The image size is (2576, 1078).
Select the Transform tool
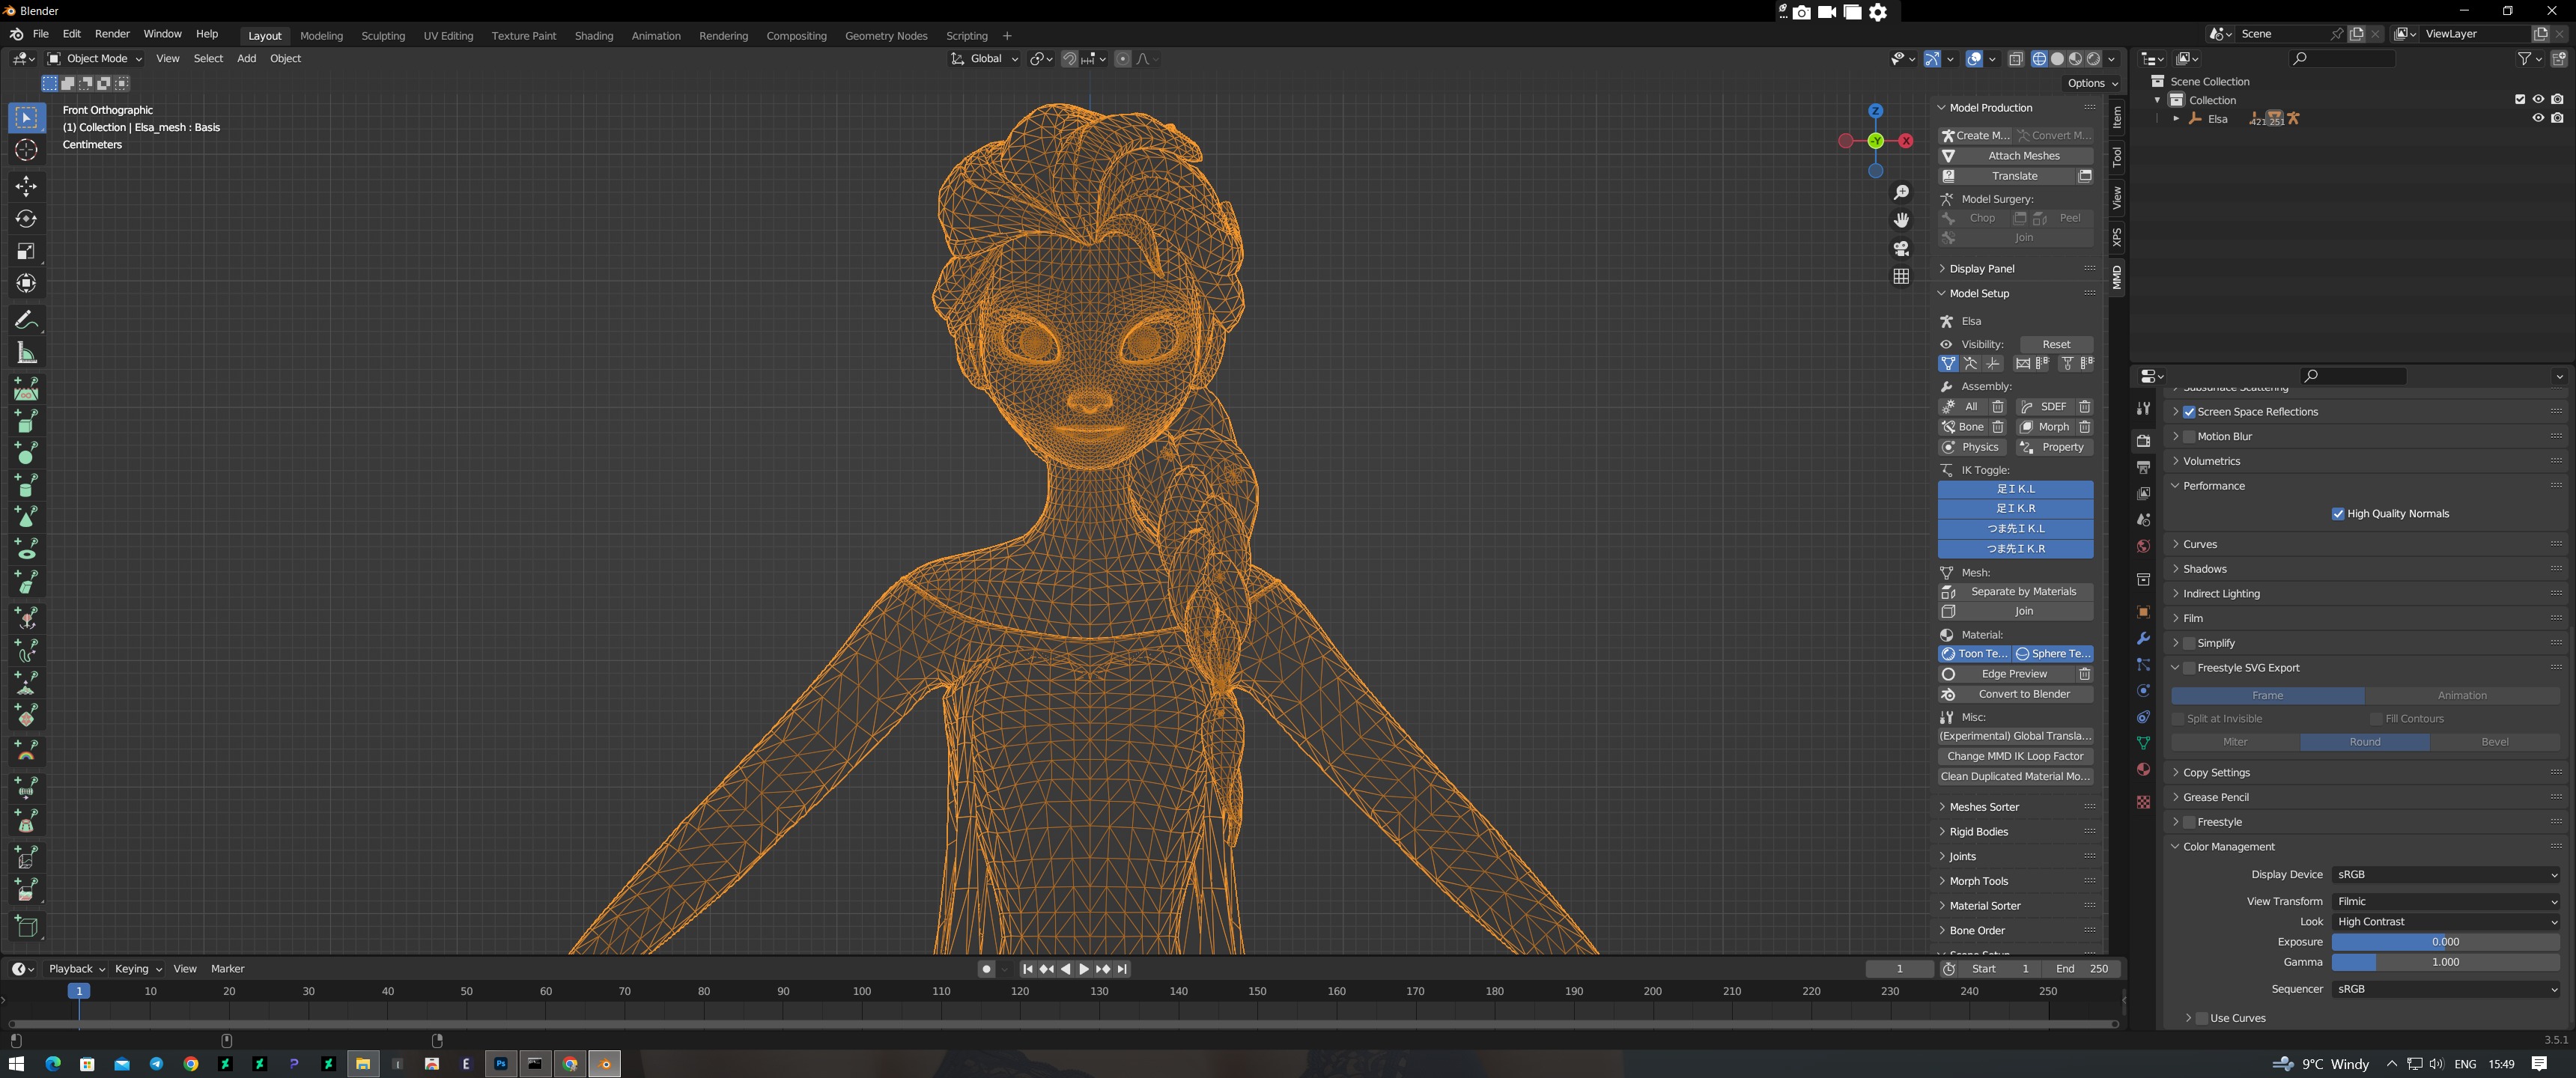(x=26, y=283)
